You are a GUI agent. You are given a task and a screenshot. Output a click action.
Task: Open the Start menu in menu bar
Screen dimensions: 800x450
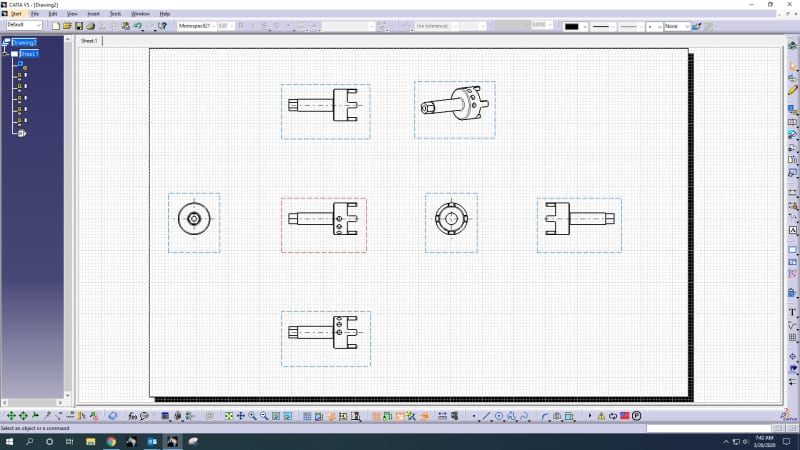click(x=16, y=14)
